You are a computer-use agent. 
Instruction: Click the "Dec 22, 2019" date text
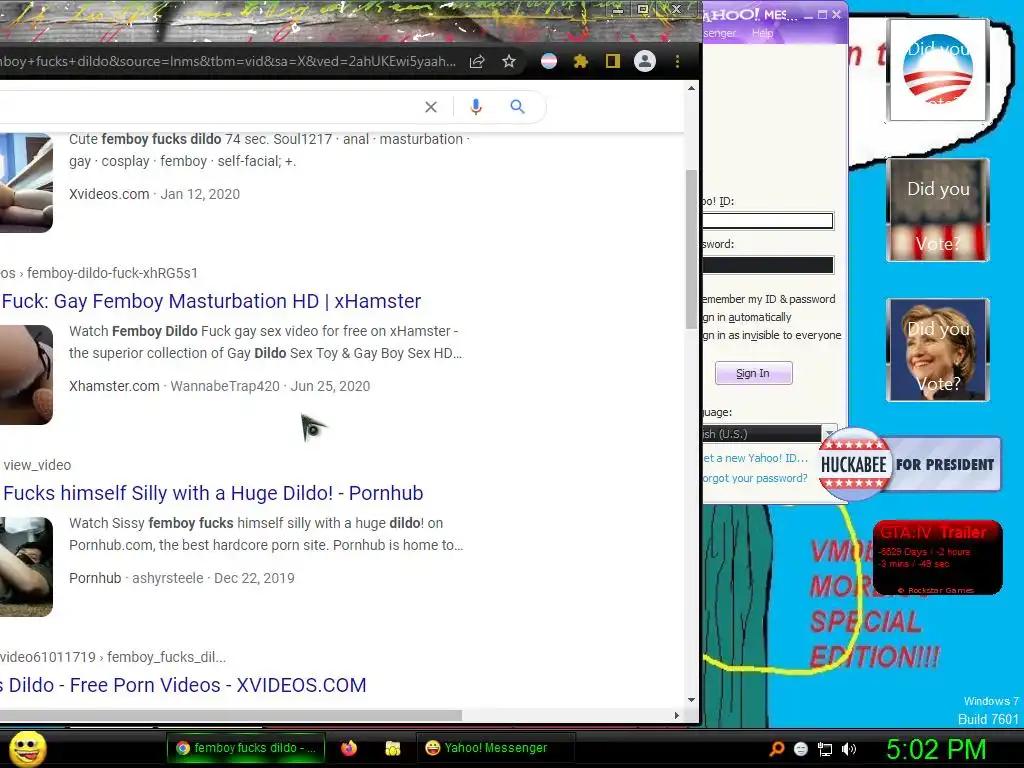pyautogui.click(x=255, y=578)
